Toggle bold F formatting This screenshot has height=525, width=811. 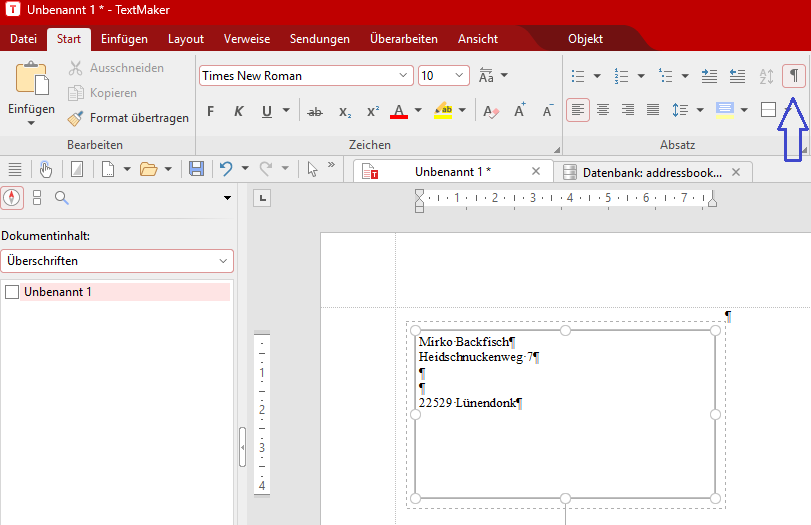pos(211,111)
